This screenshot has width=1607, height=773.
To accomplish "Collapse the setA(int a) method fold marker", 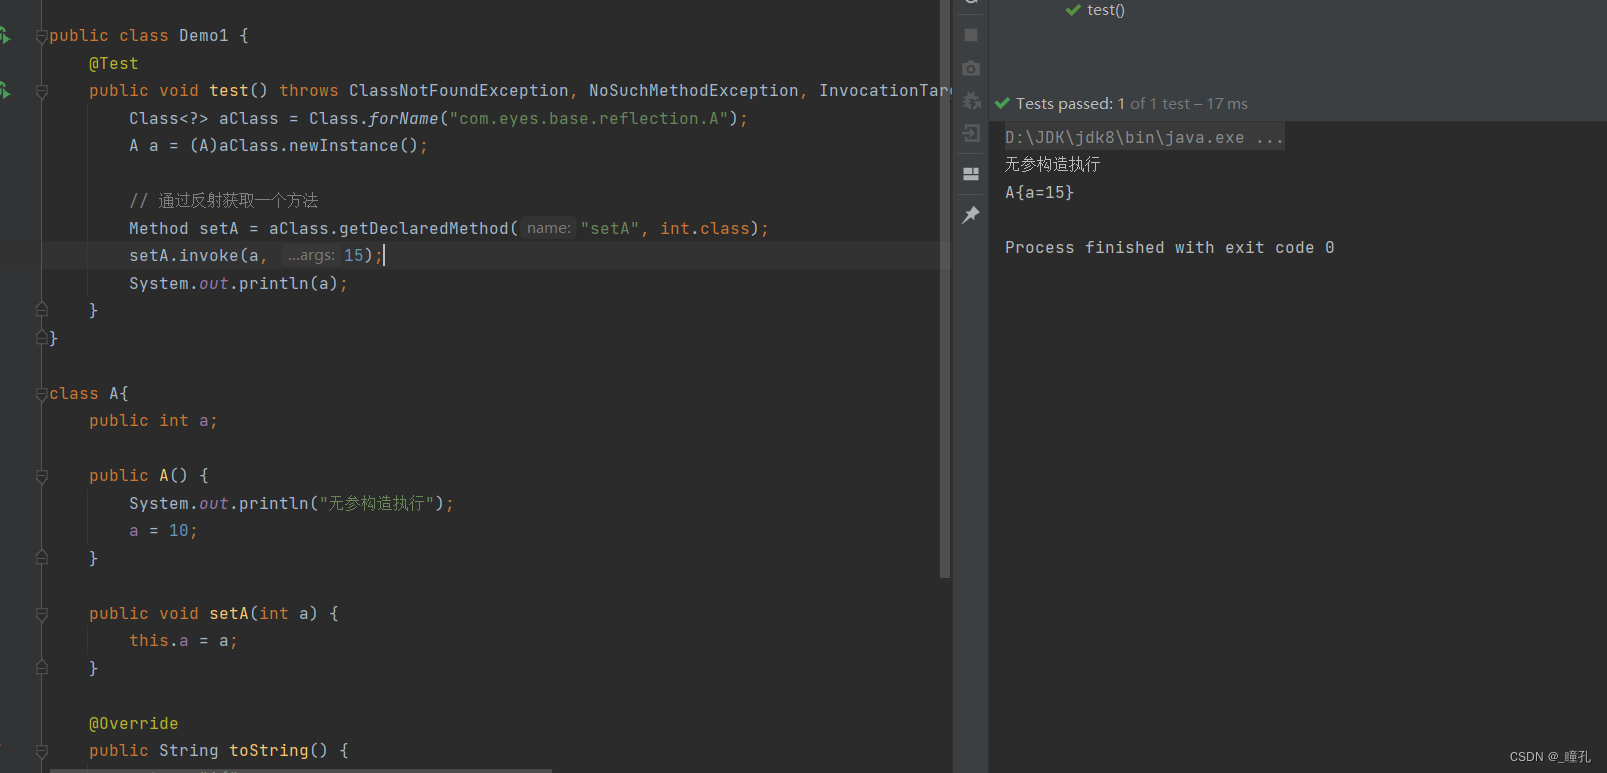I will point(41,614).
